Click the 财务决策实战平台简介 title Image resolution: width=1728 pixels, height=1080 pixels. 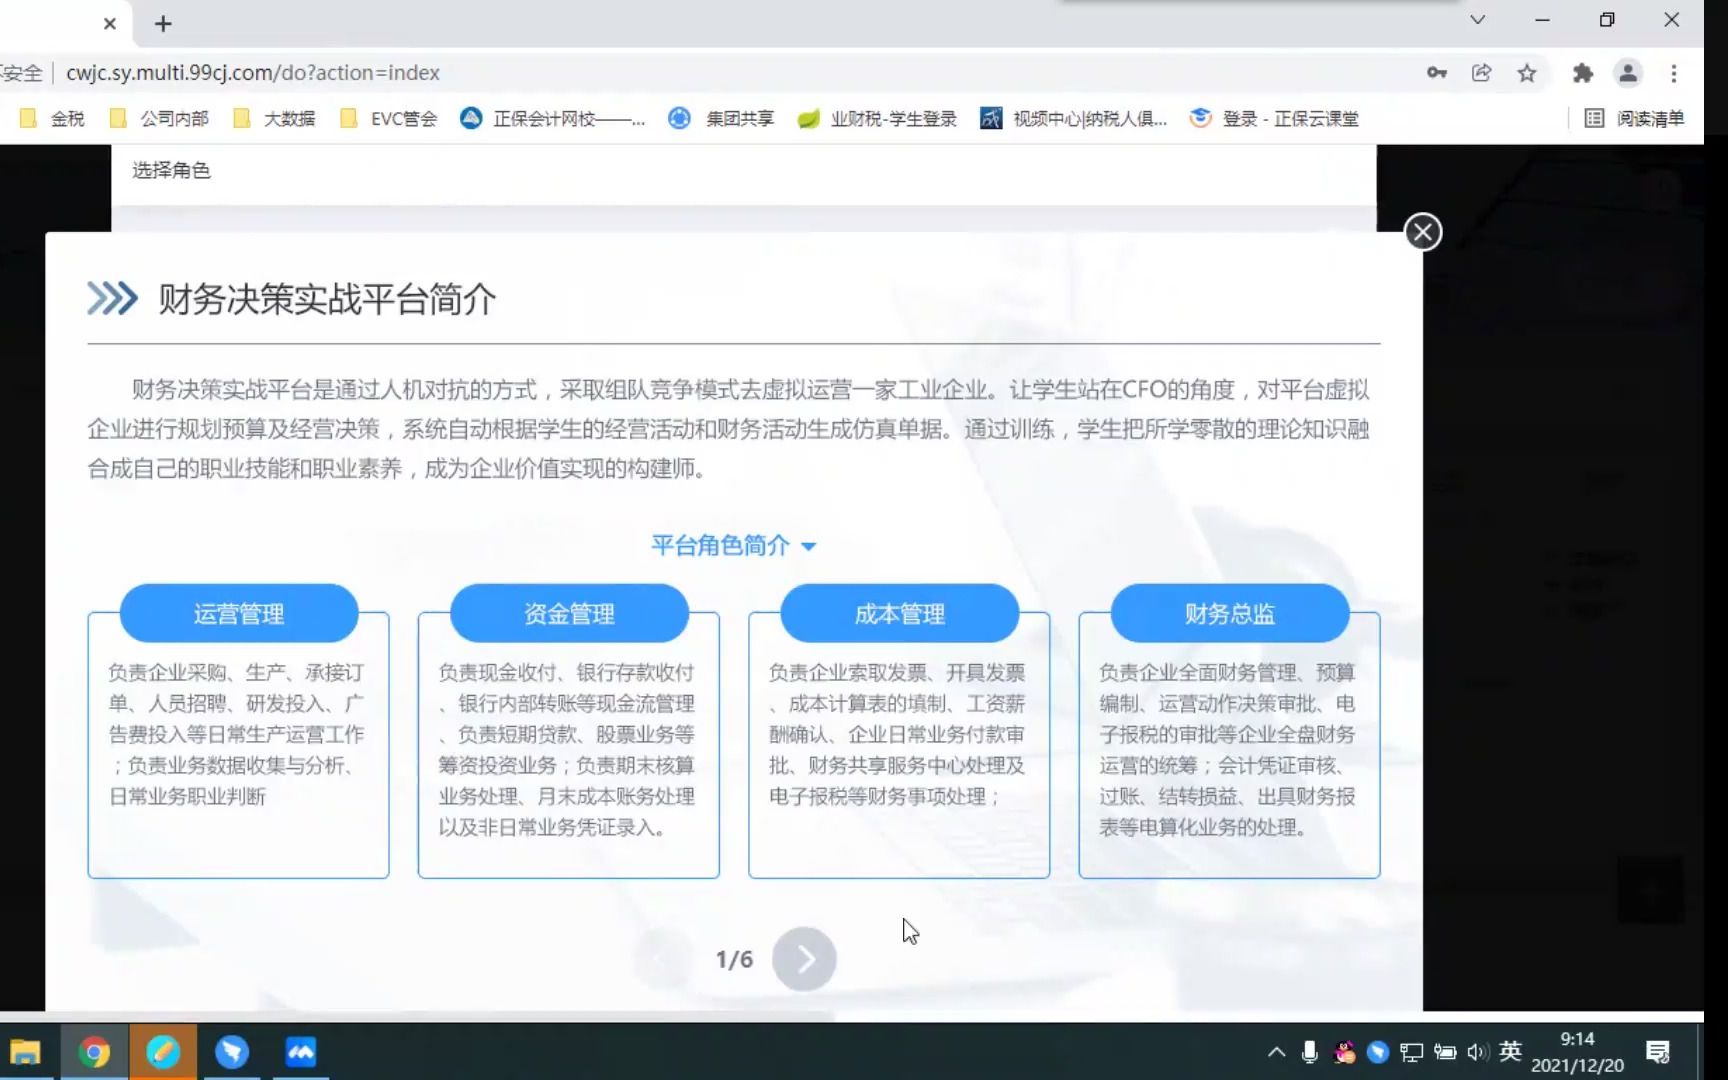coord(327,299)
